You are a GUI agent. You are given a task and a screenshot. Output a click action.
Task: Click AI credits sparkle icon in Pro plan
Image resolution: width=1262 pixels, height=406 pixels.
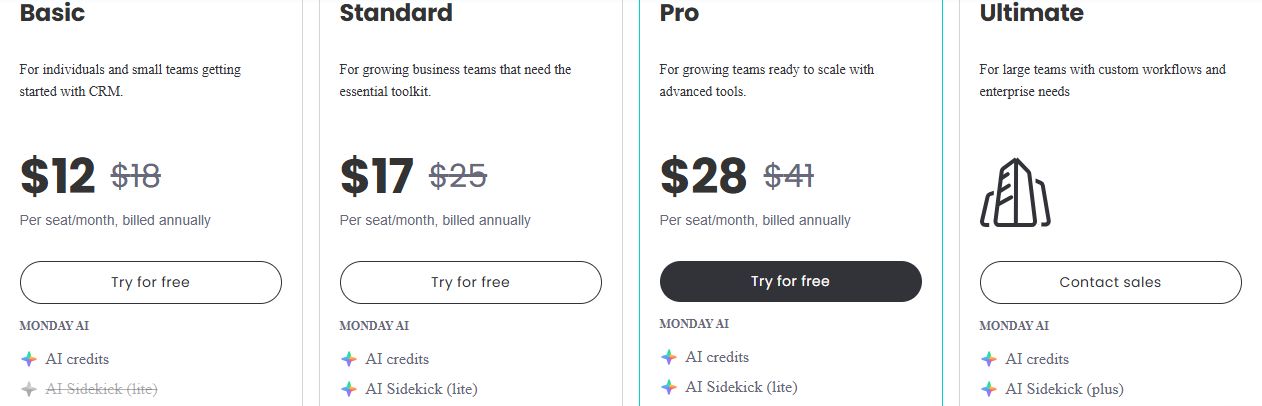pyautogui.click(x=669, y=357)
